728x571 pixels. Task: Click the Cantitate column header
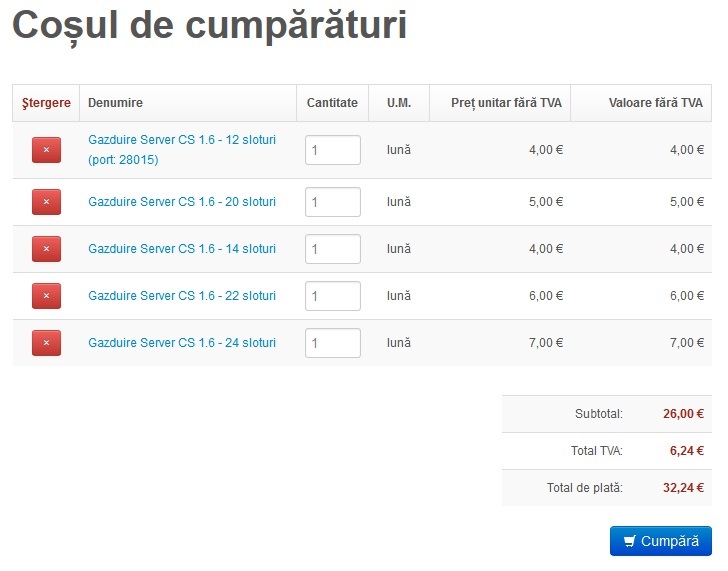(332, 103)
